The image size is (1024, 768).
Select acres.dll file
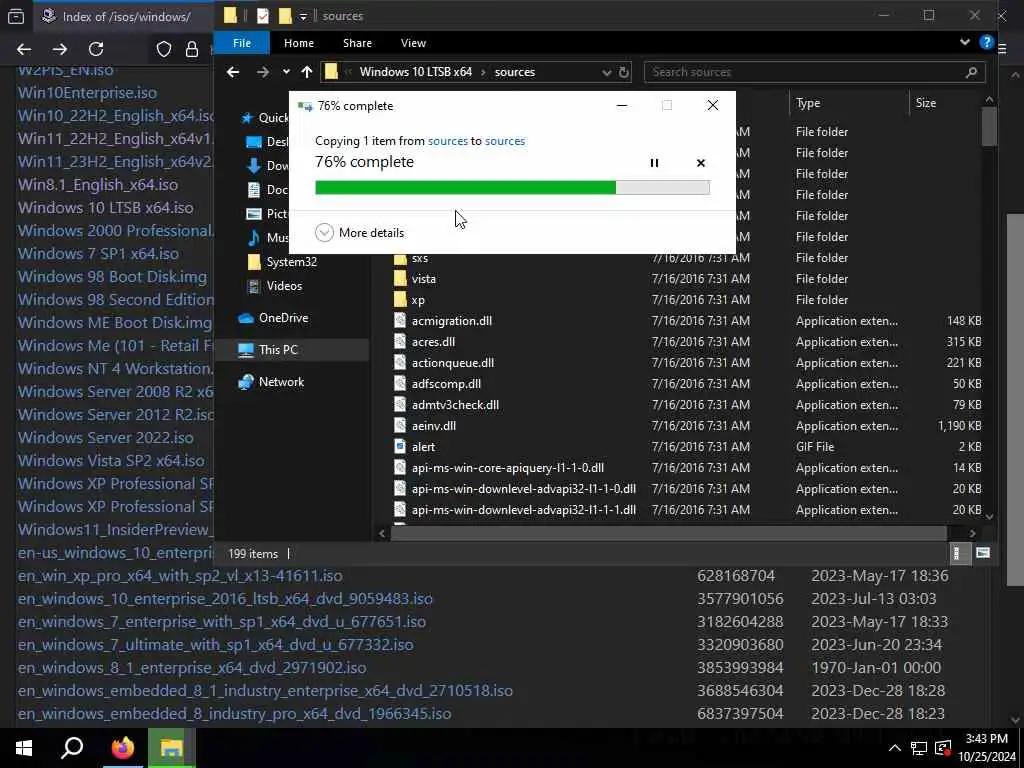(x=434, y=342)
